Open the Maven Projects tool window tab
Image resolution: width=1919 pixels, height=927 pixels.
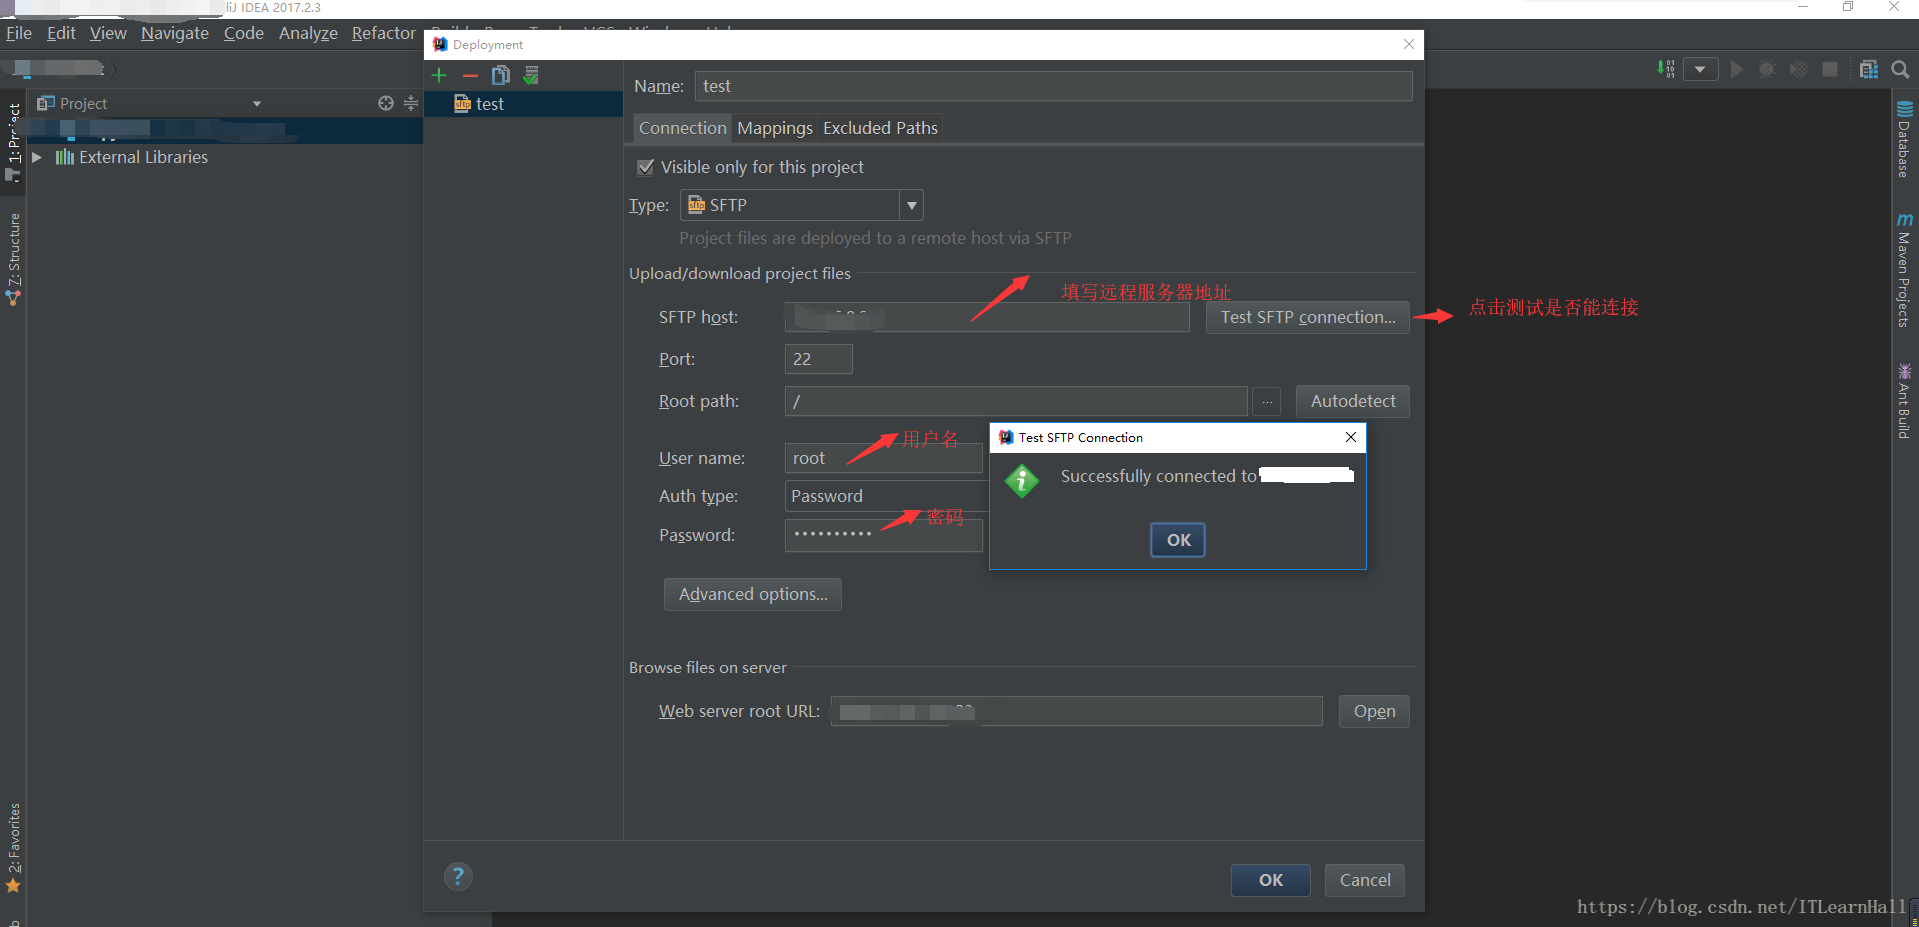[x=1904, y=270]
